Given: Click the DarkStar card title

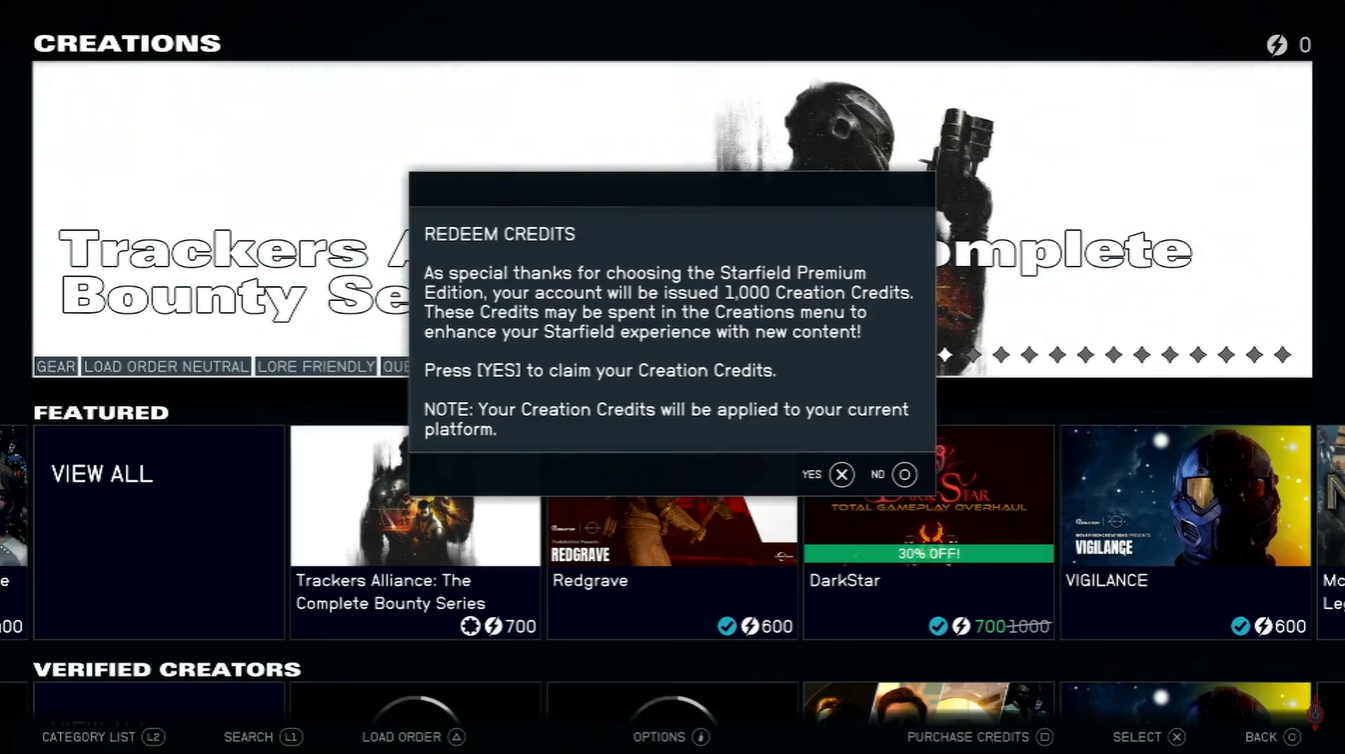Looking at the screenshot, I should pos(845,580).
